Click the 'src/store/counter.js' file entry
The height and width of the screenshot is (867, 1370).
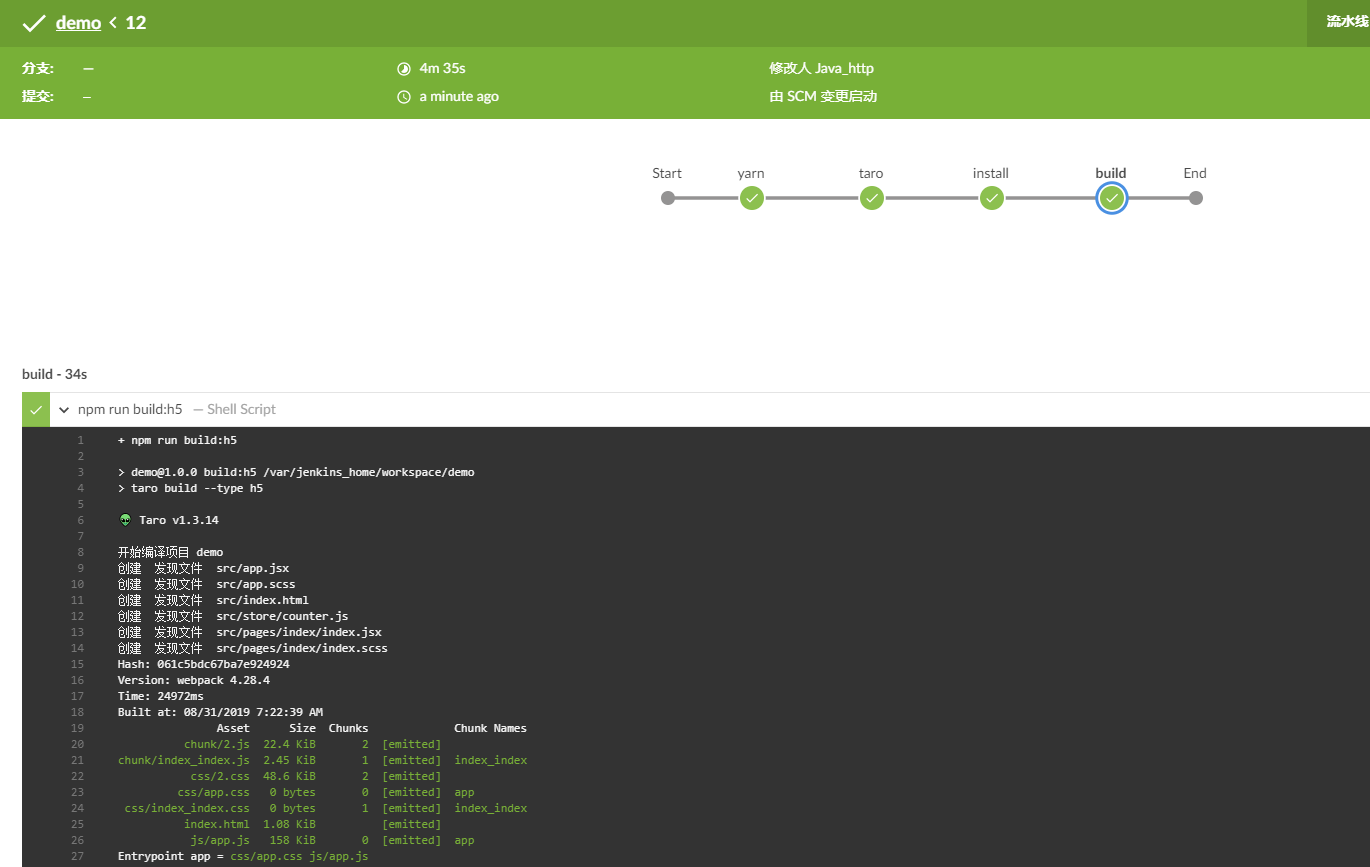pyautogui.click(x=282, y=616)
